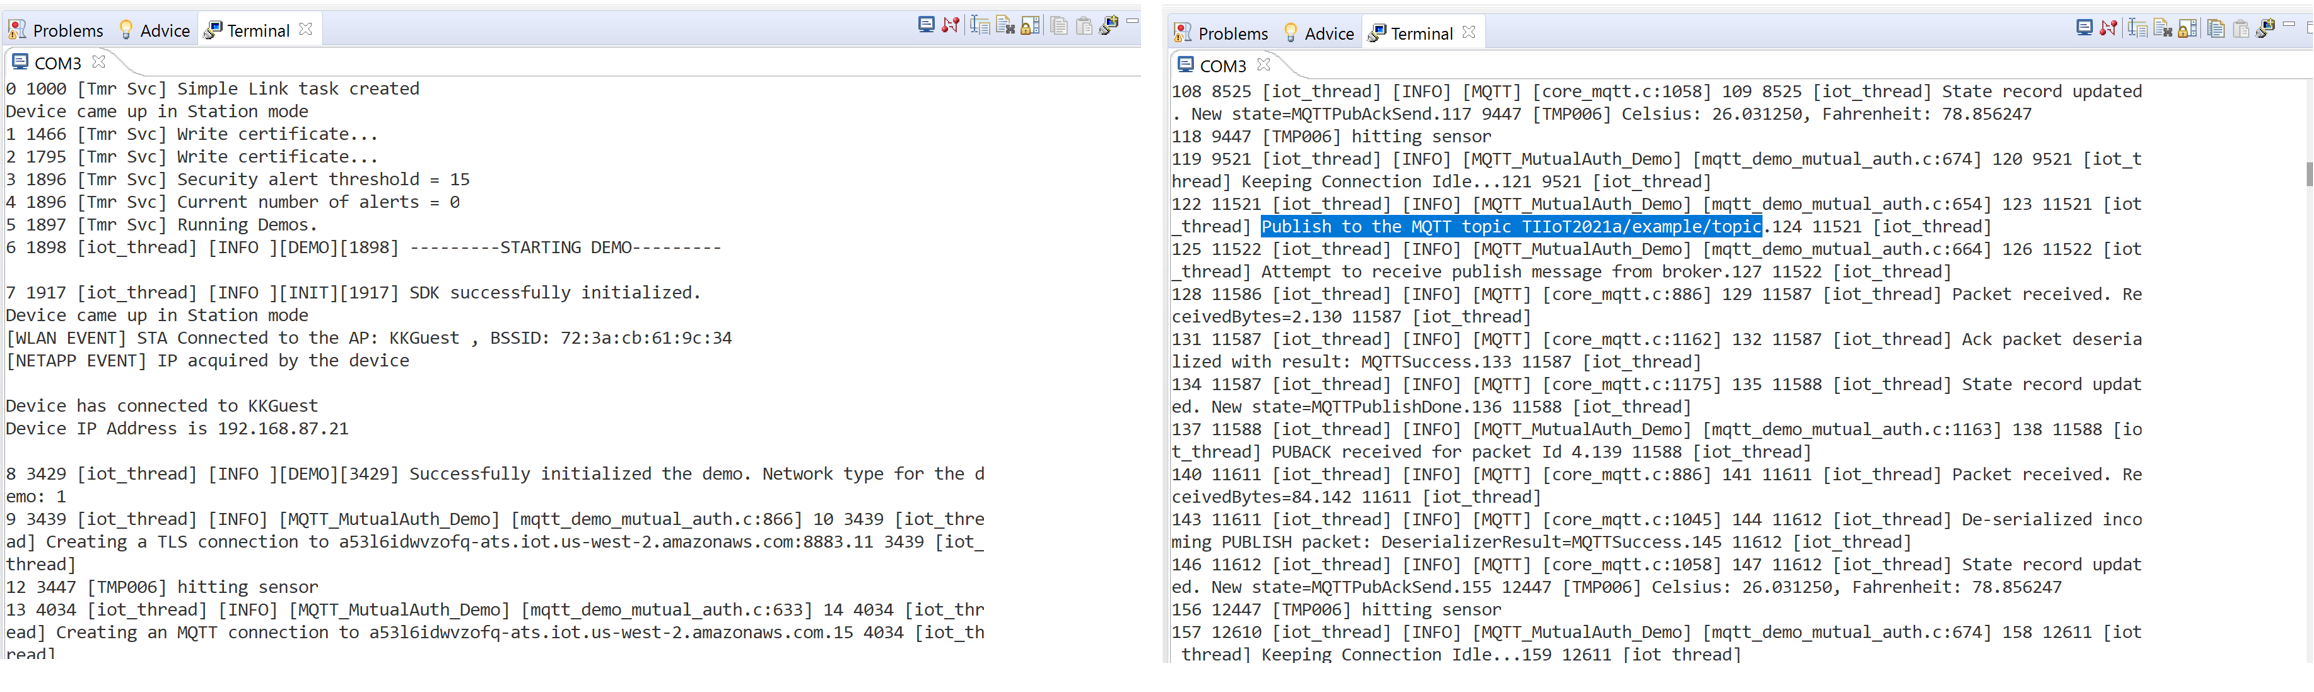Click 'Attempt to receive publish message' line
Image resolution: width=2314 pixels, height=692 pixels.
click(1491, 272)
